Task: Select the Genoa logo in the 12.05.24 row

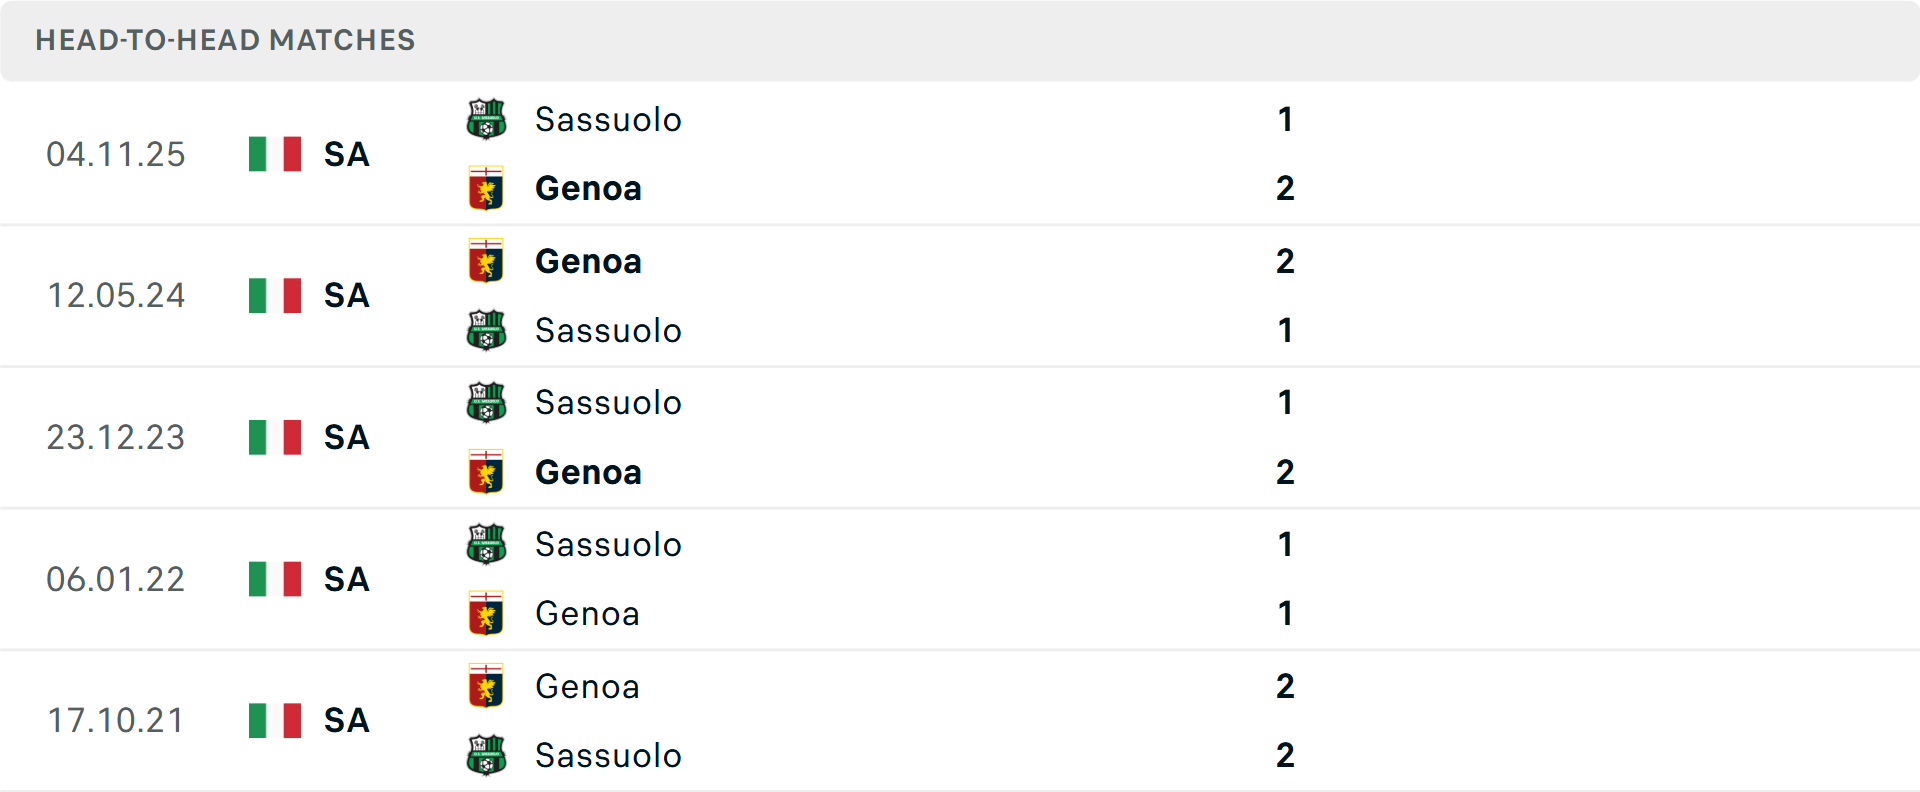Action: tap(487, 260)
